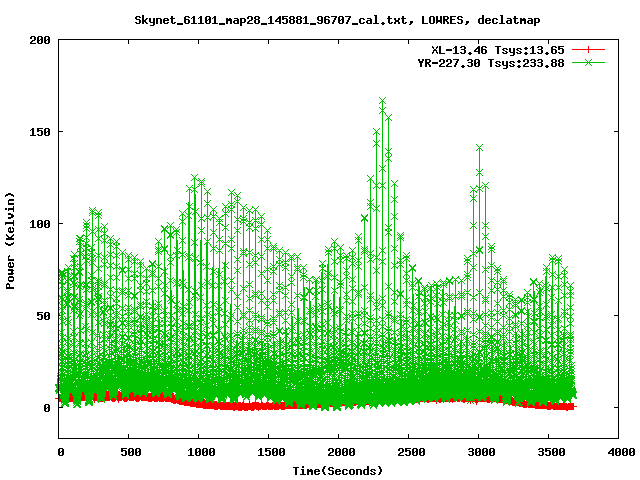
Task: Click the red XL legend line sample
Action: (590, 49)
